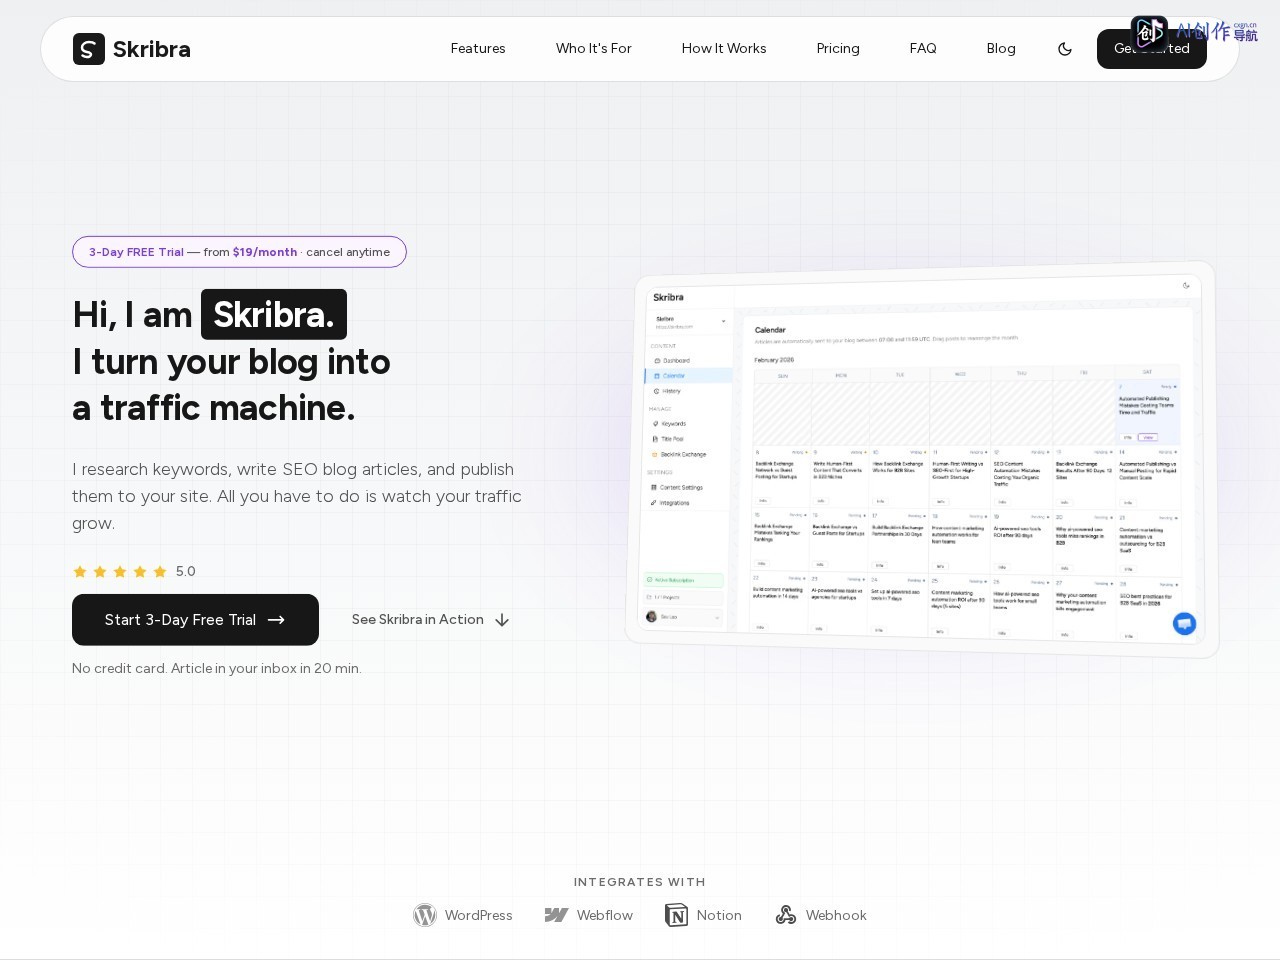Click the 'I research keywords' description paragraph

pyautogui.click(x=297, y=496)
